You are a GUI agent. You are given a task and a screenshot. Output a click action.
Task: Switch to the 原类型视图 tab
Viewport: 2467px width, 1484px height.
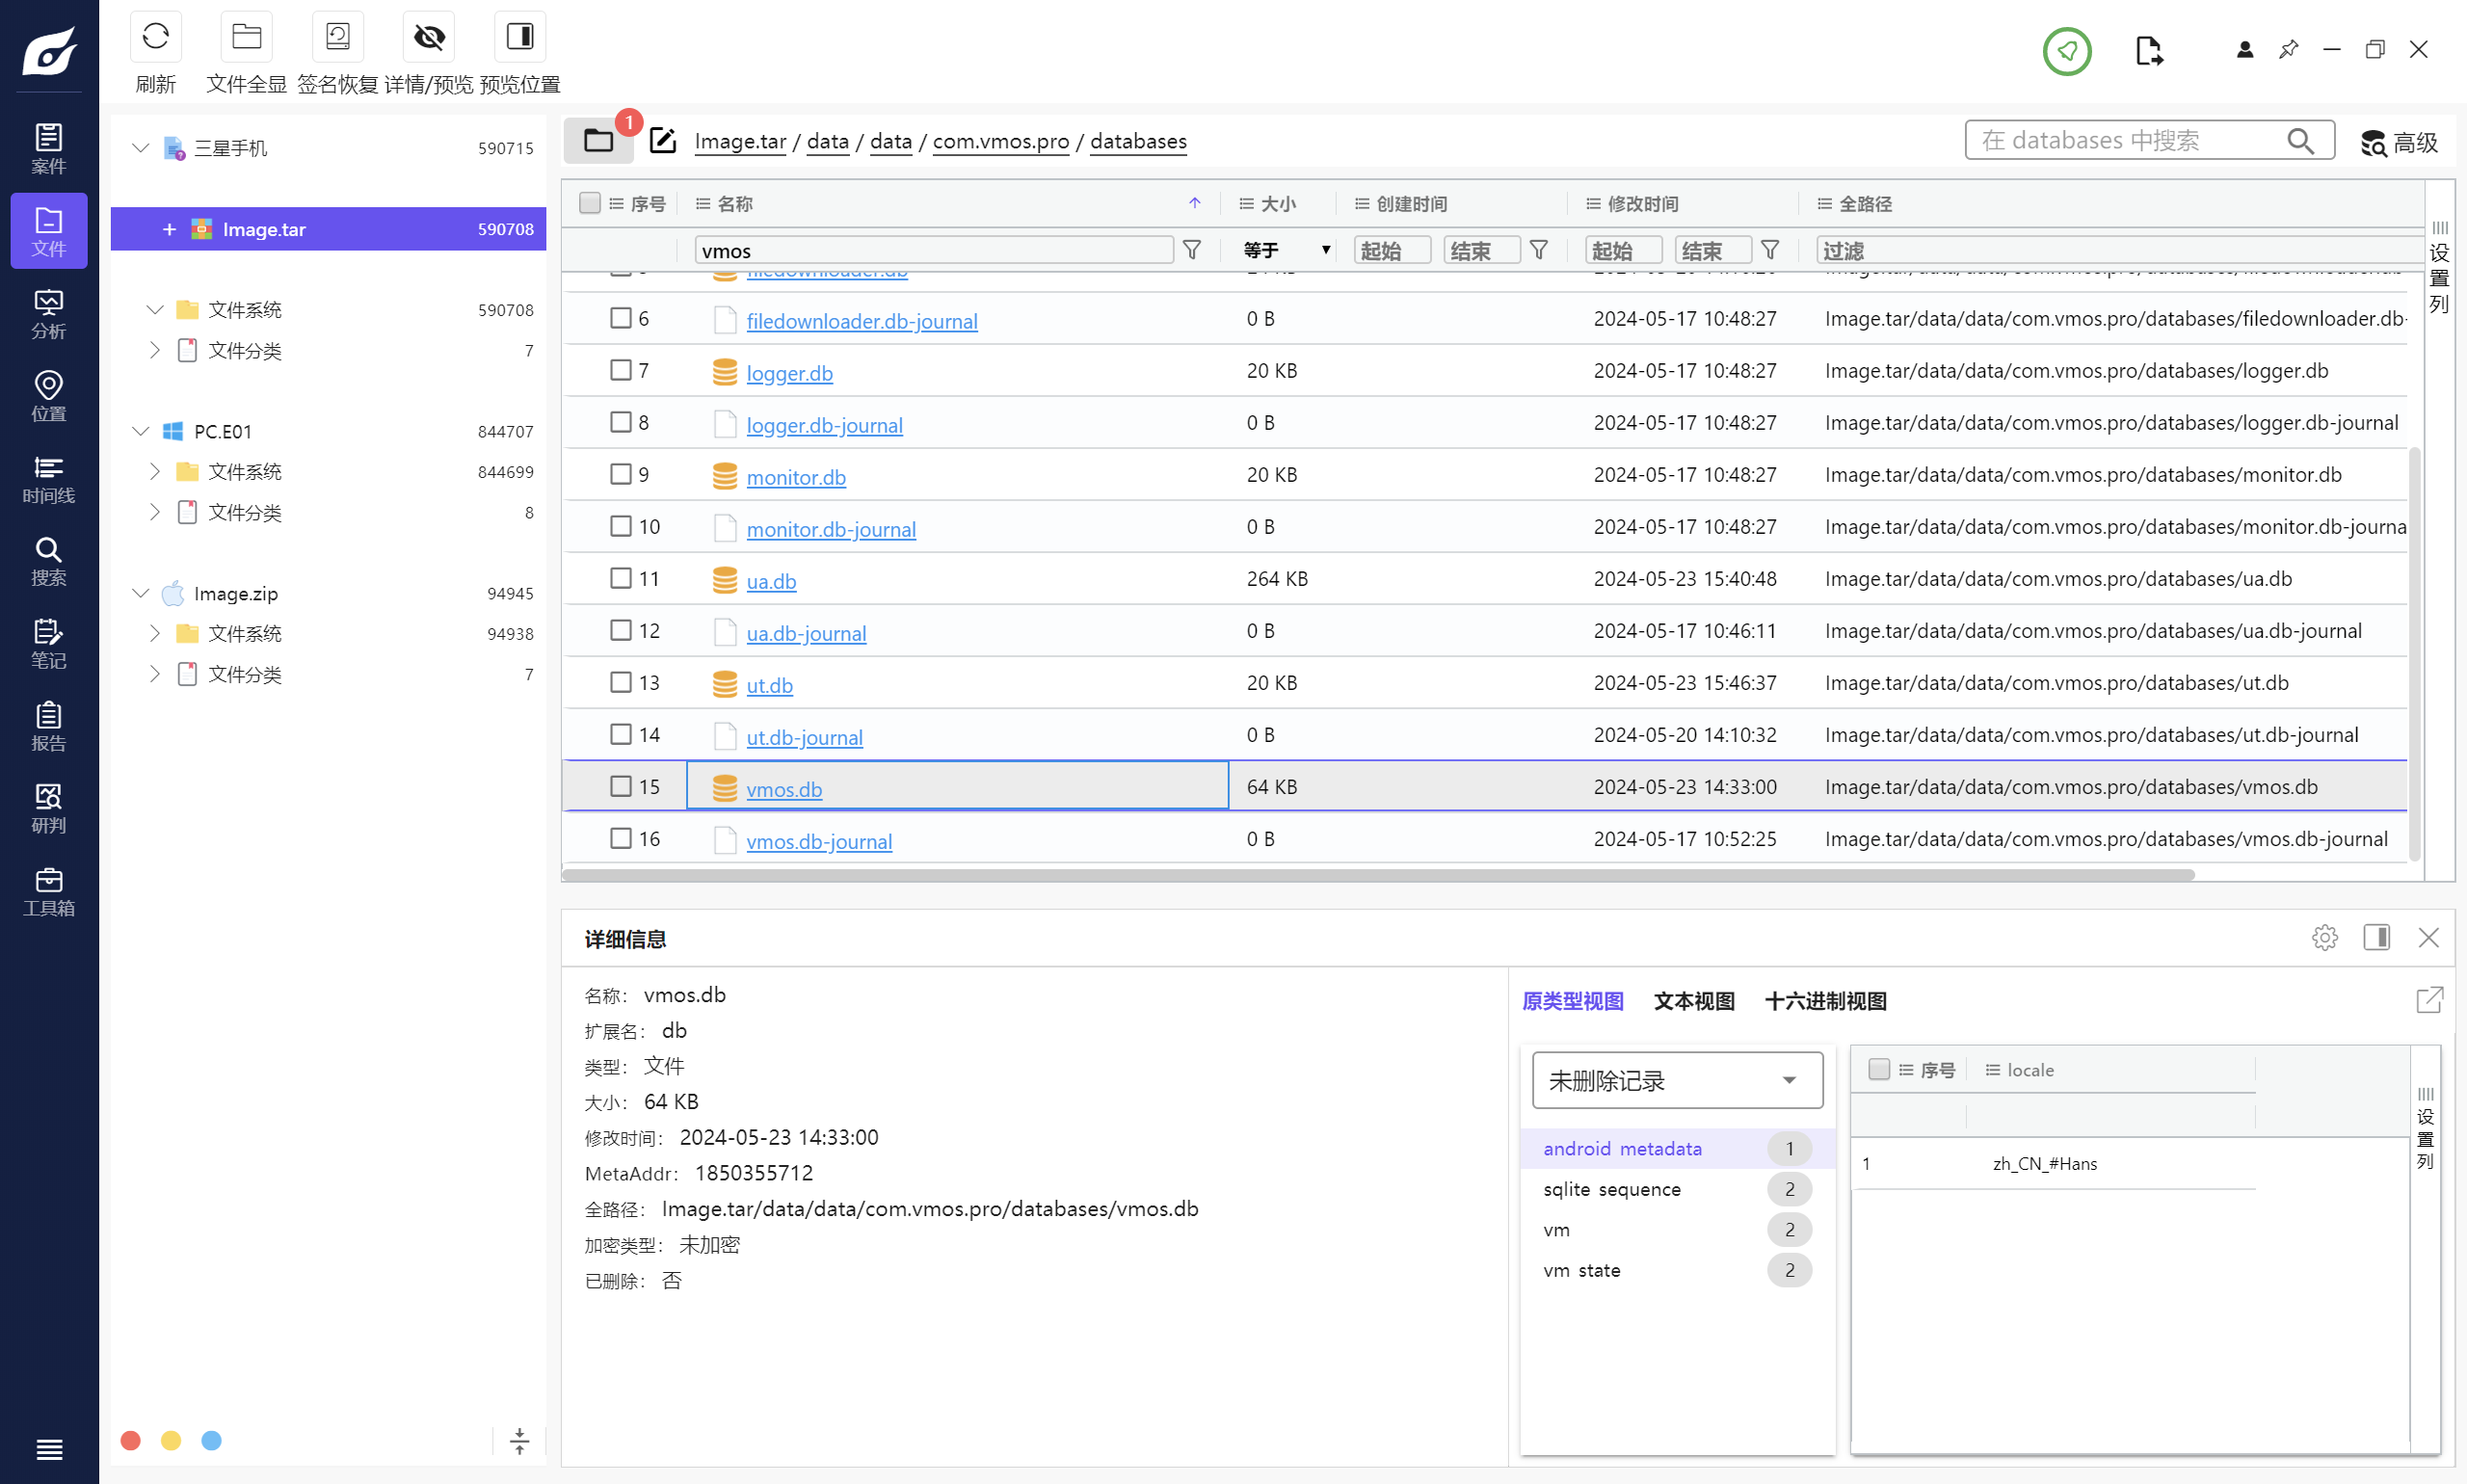[x=1572, y=1001]
